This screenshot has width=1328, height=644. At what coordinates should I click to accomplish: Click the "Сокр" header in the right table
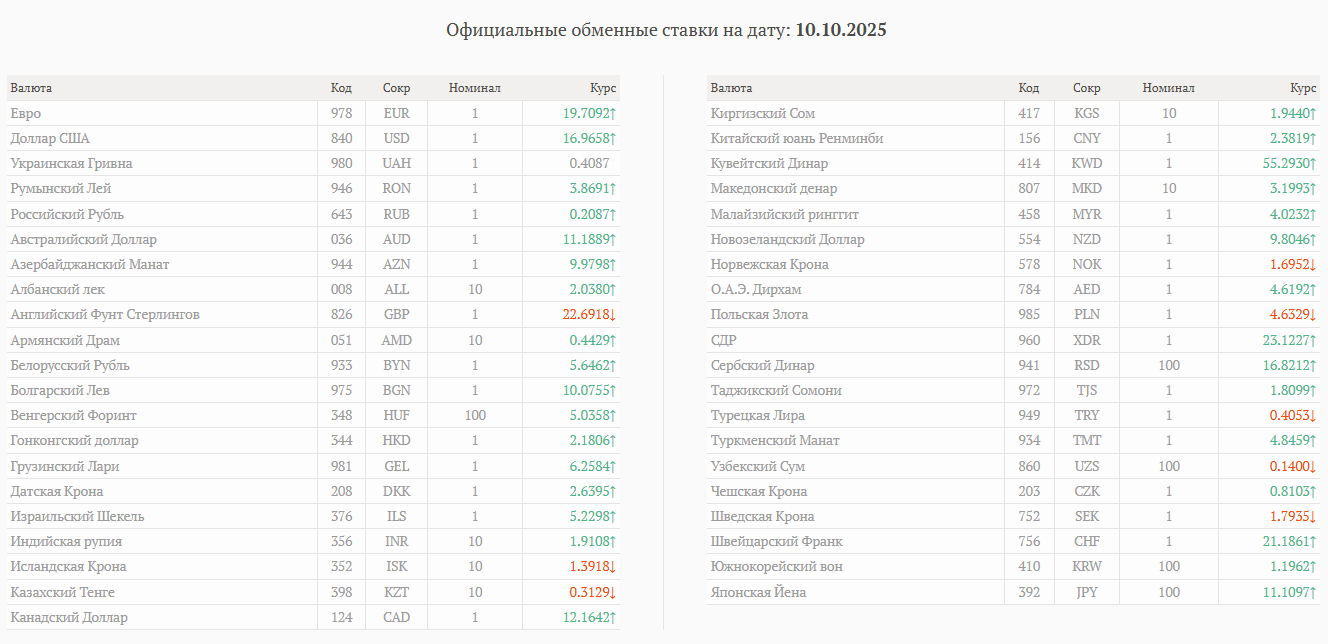(1087, 88)
